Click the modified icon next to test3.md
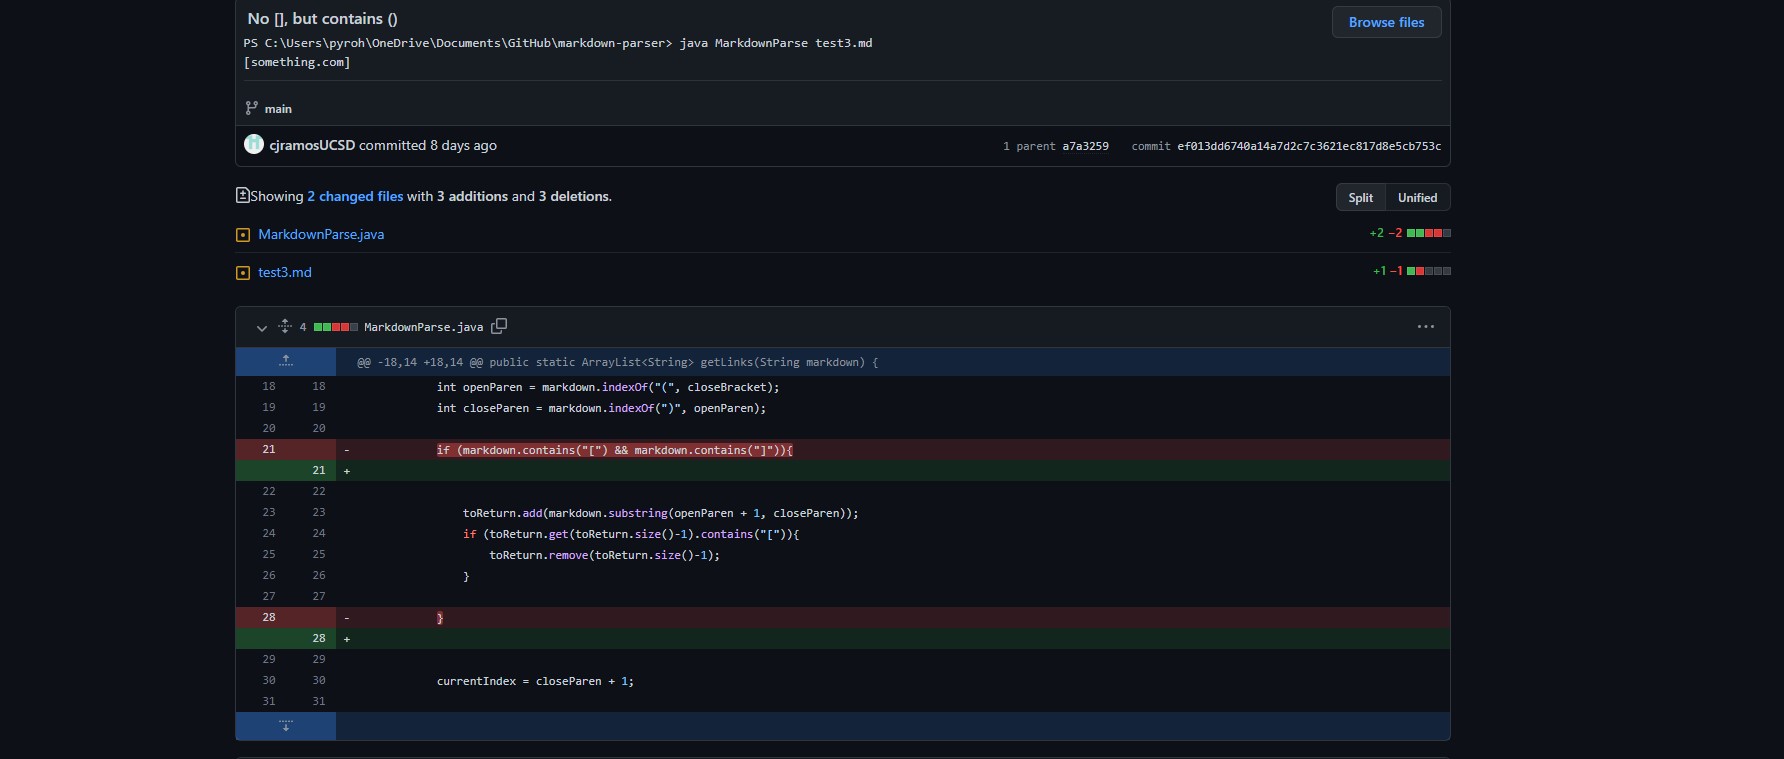The height and width of the screenshot is (759, 1784). click(242, 272)
